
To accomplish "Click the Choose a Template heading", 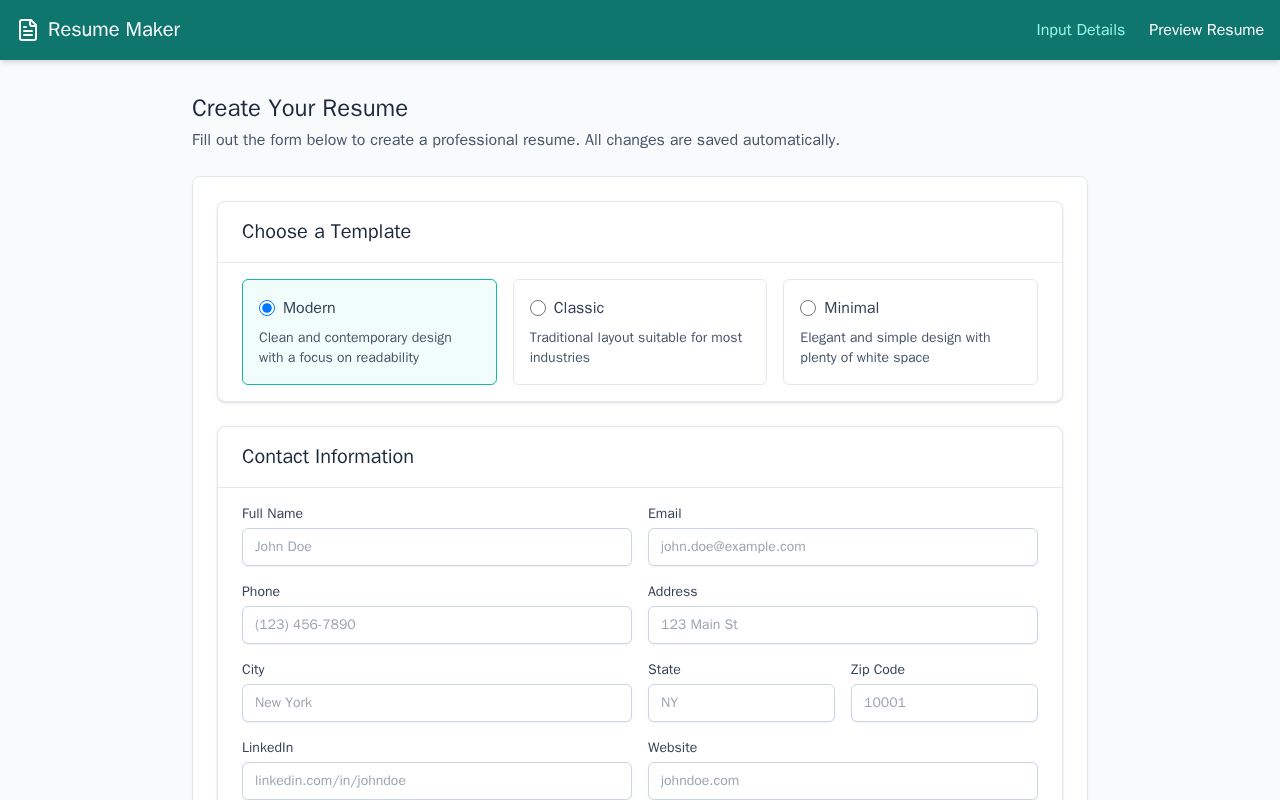I will tap(326, 232).
